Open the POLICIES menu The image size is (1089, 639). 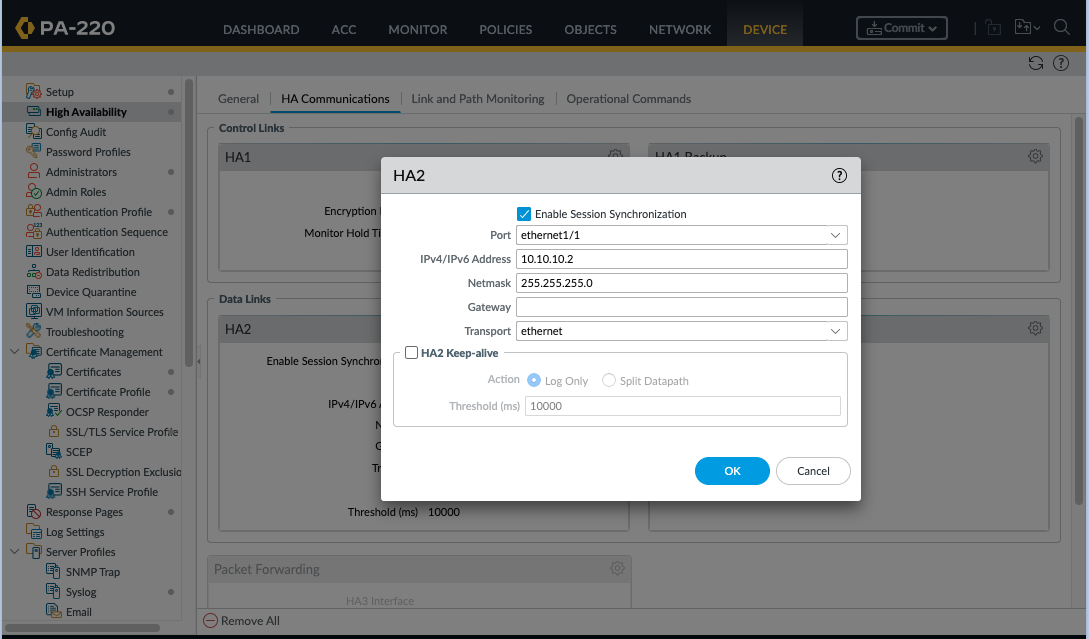(x=506, y=30)
